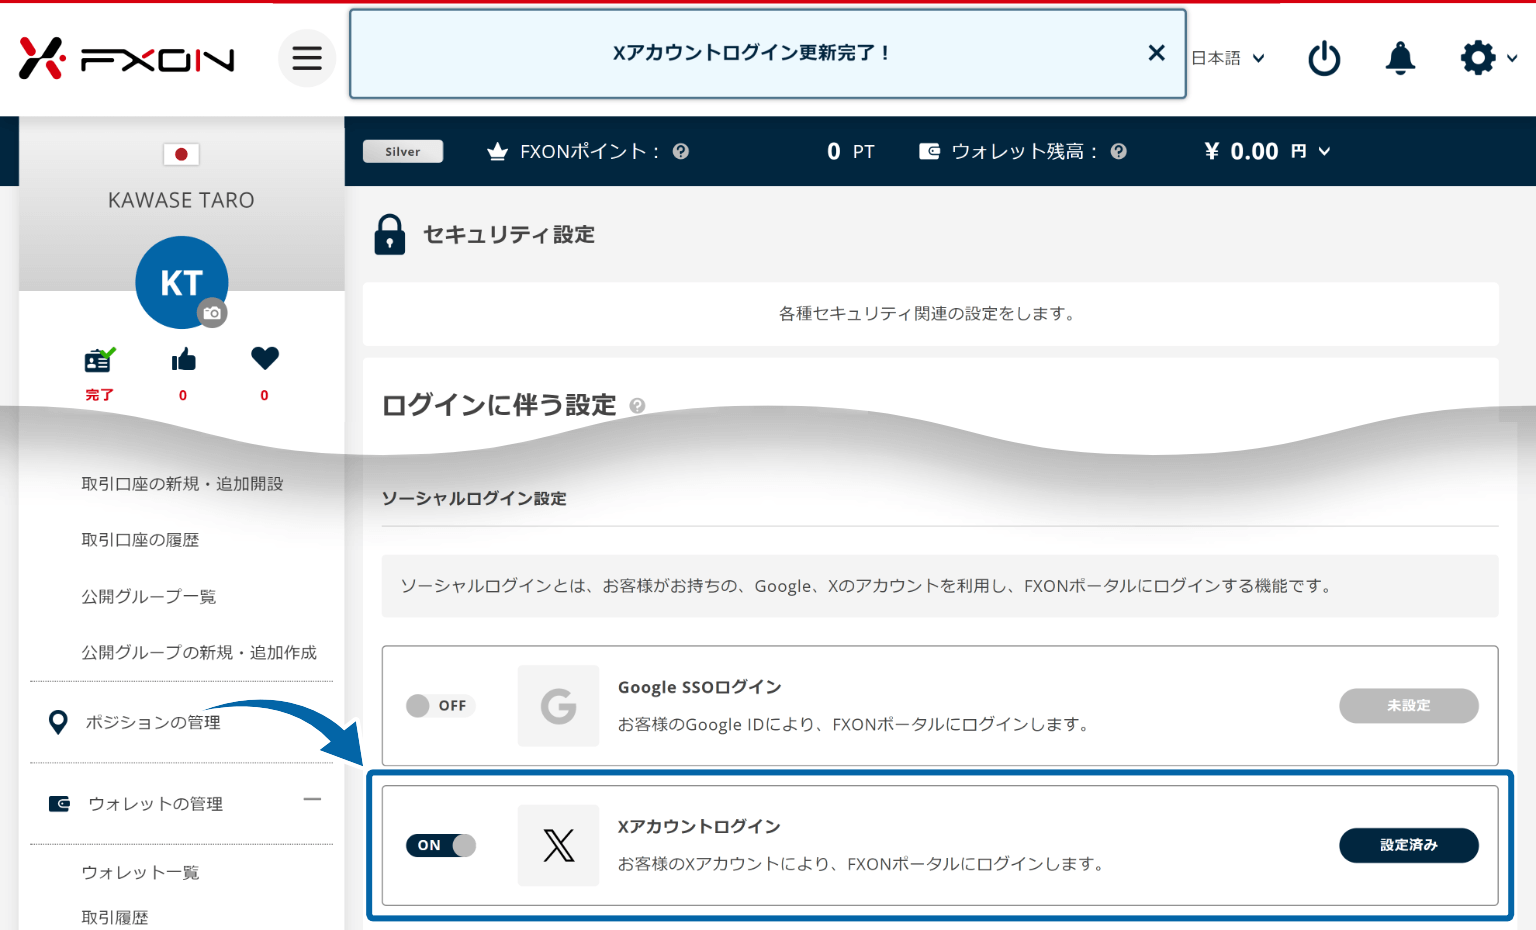
Task: Click the Japan flag icon
Action: point(181,154)
